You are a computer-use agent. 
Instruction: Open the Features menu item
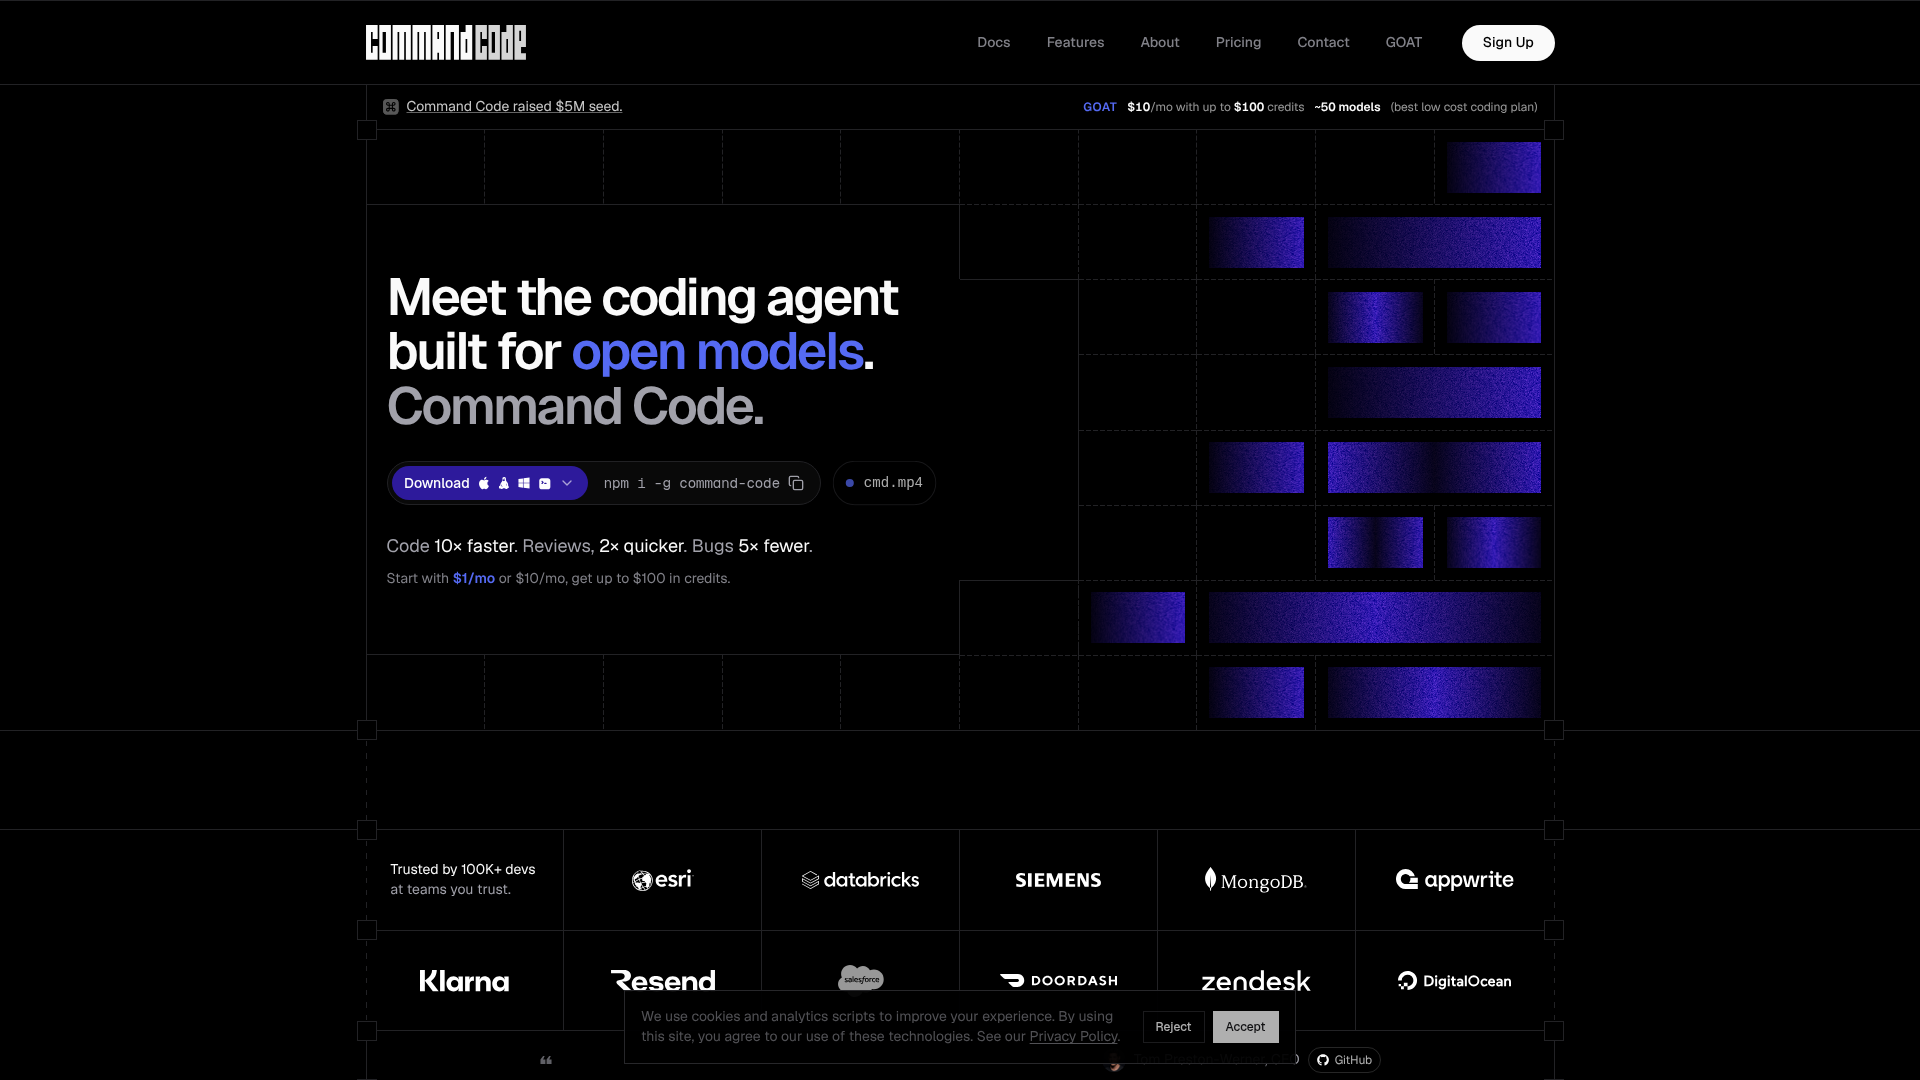tap(1076, 42)
